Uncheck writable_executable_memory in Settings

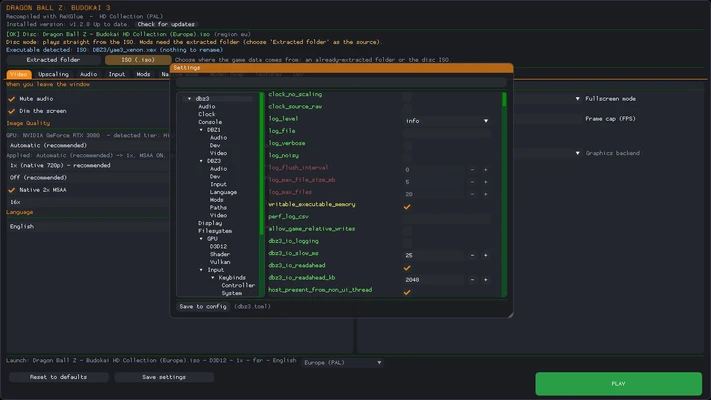(407, 207)
